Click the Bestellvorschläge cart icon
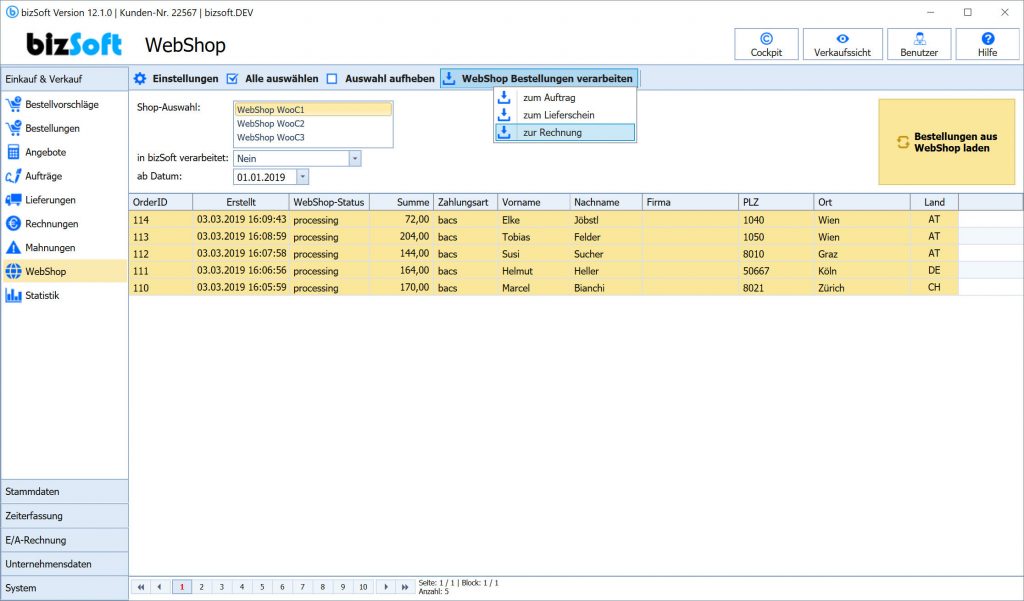Viewport: 1024px width, 601px height. point(13,105)
